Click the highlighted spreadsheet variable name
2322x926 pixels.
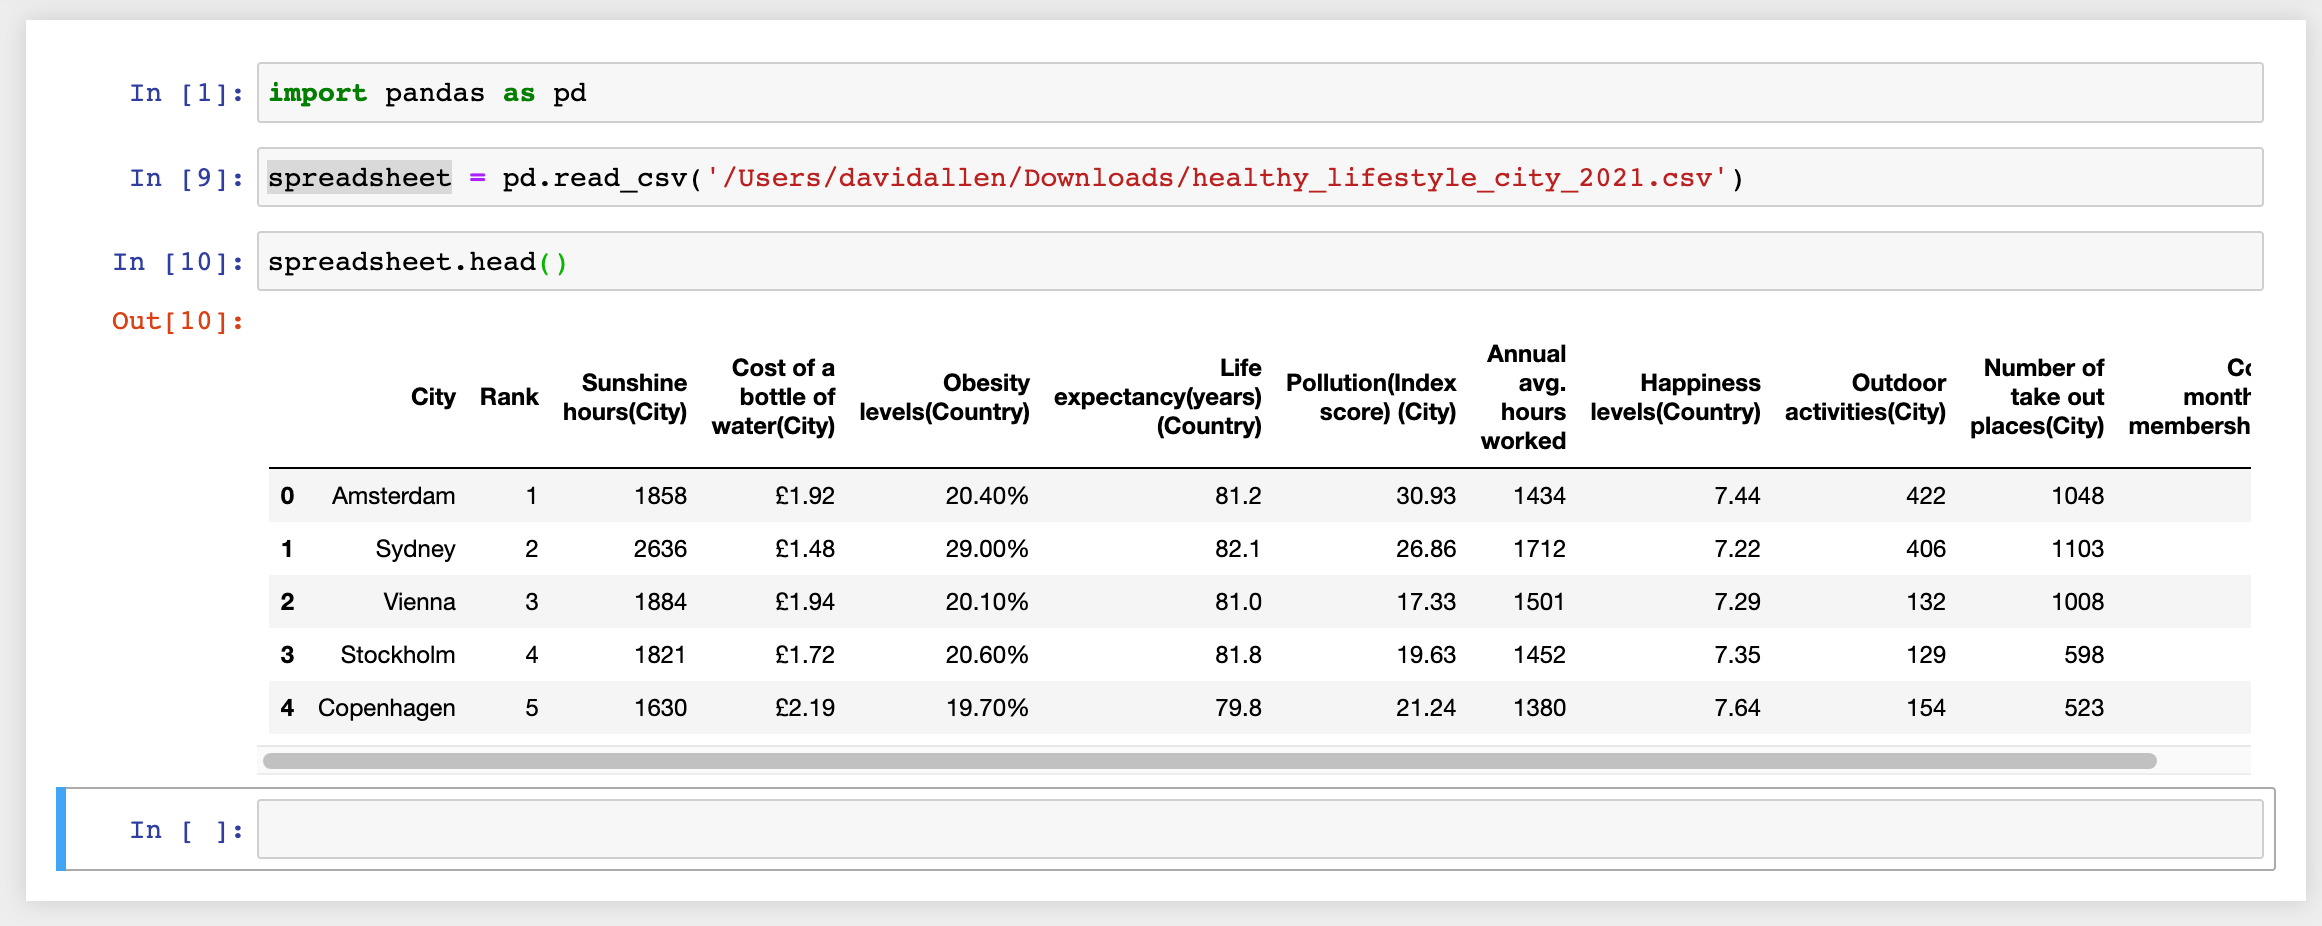point(359,178)
